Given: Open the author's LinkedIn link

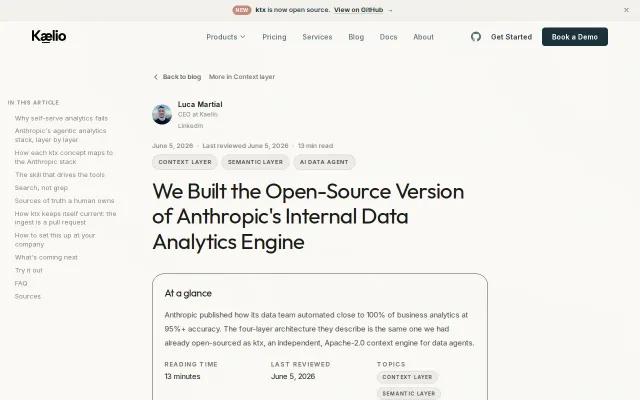Looking at the screenshot, I should [190, 126].
